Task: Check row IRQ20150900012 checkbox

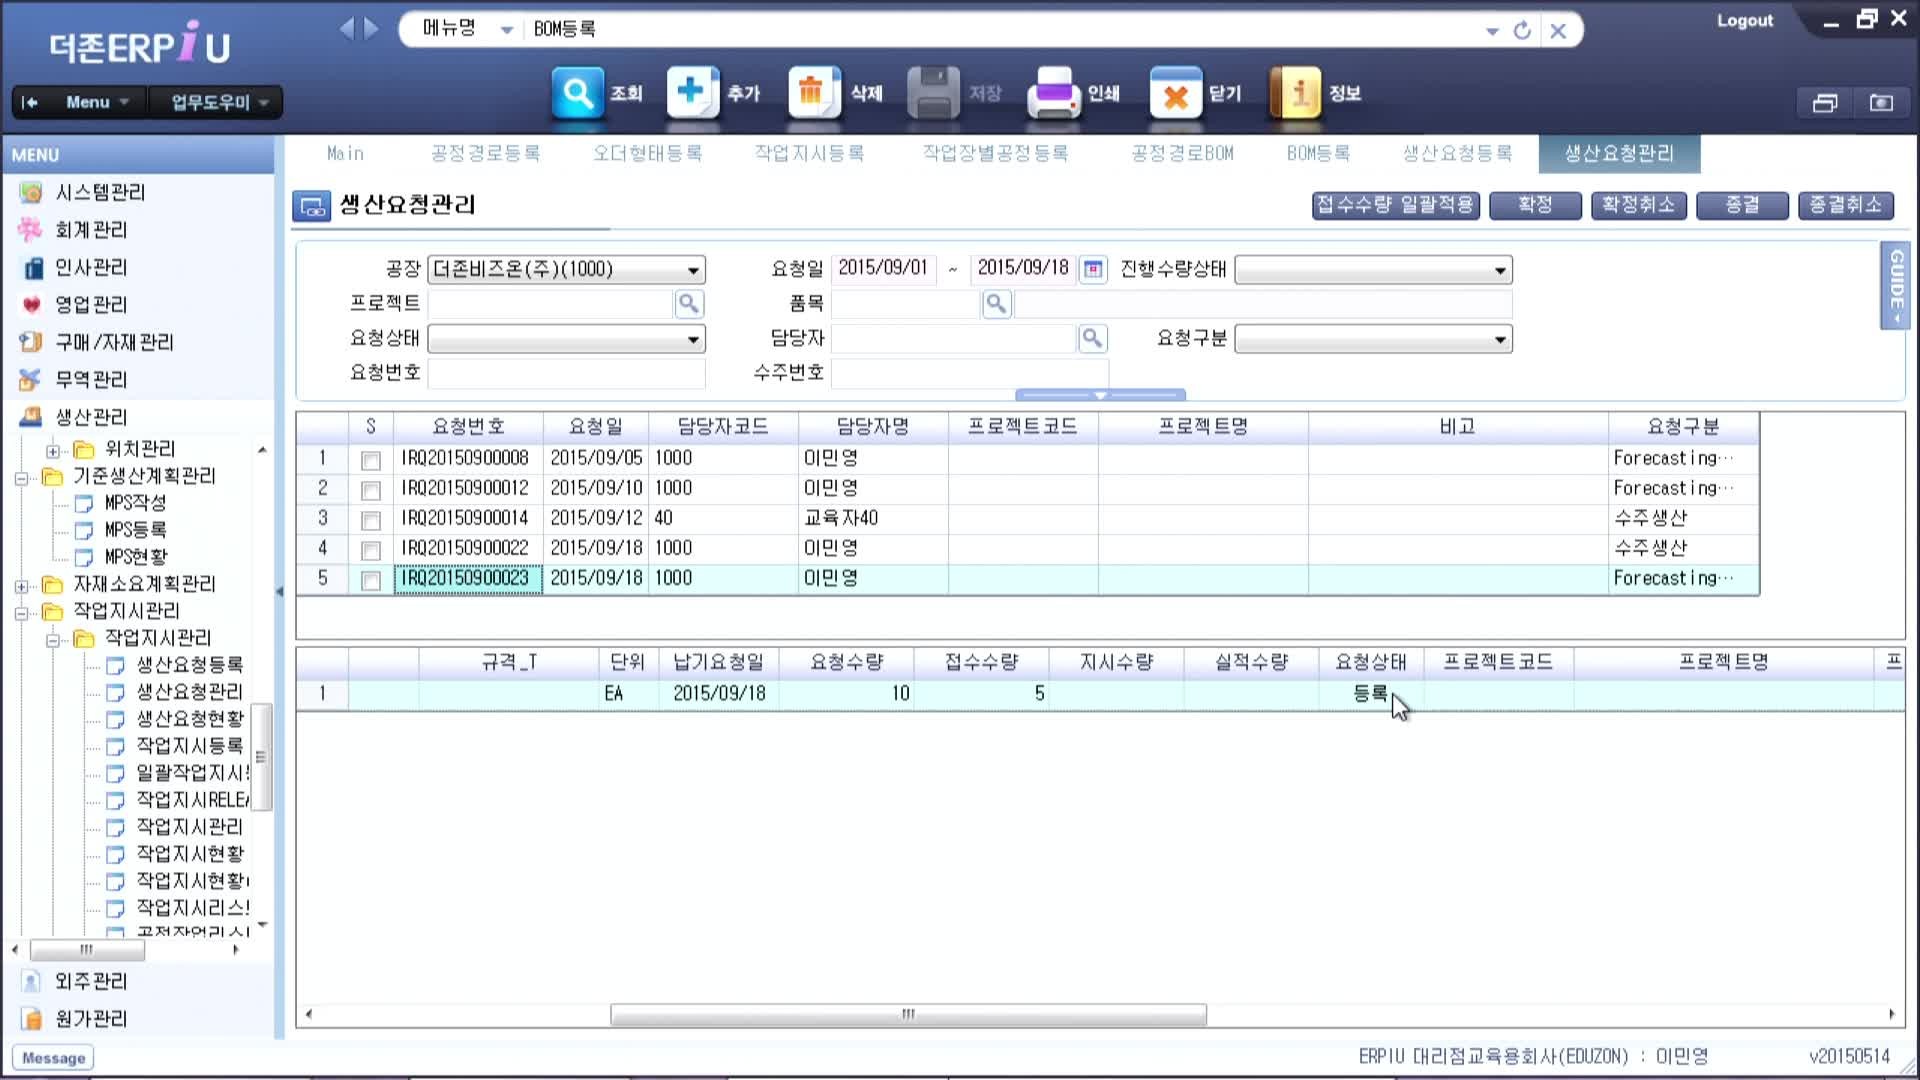Action: (371, 490)
